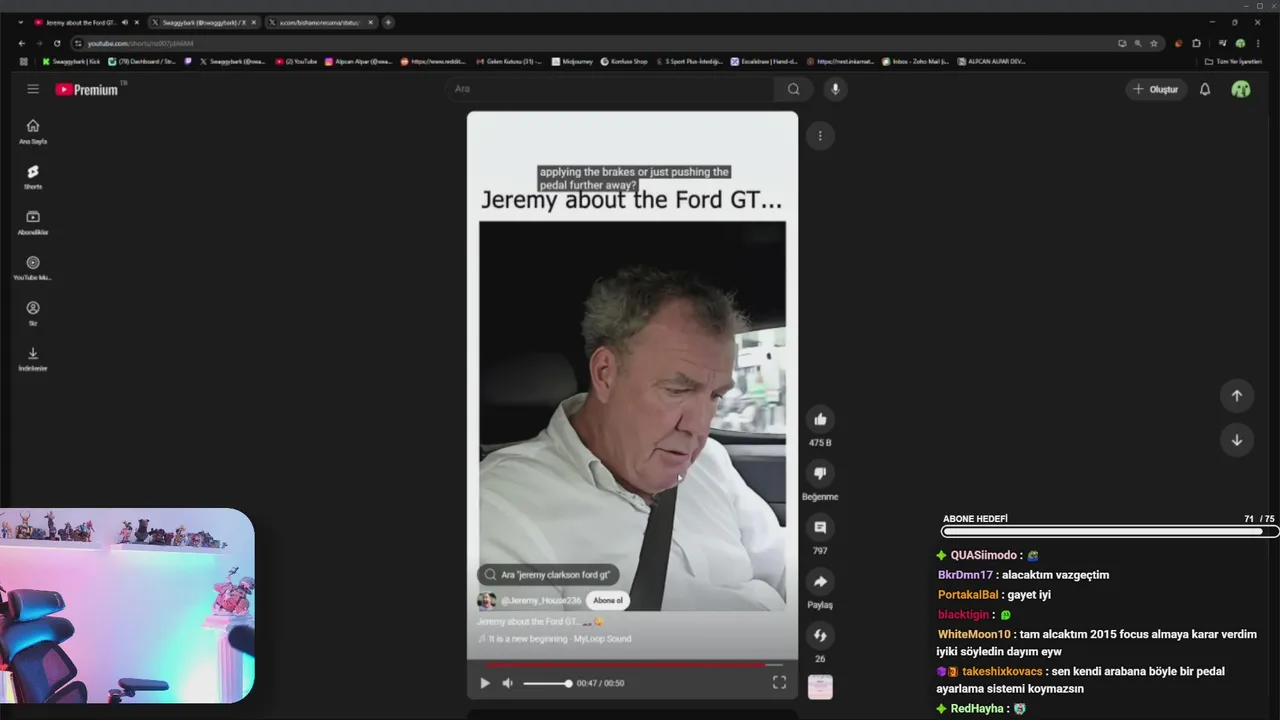Reload the current page
This screenshot has height=720, width=1280.
pos(57,43)
